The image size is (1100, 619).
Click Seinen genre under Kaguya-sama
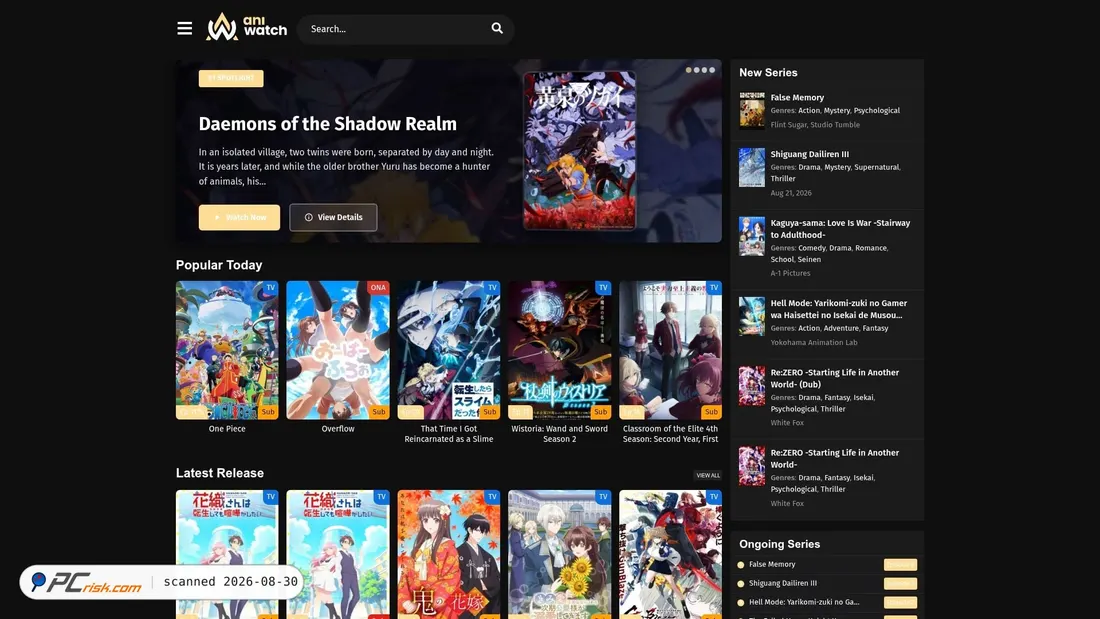click(809, 260)
